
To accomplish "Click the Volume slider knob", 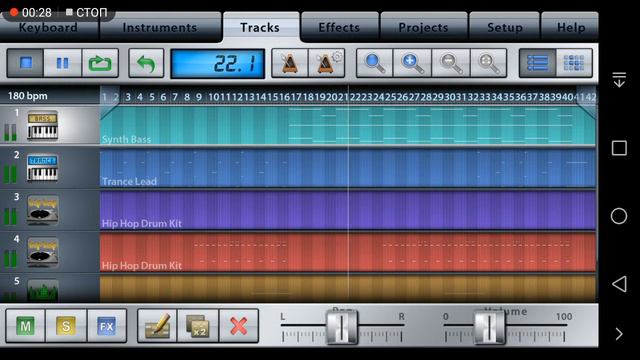I will [x=489, y=327].
